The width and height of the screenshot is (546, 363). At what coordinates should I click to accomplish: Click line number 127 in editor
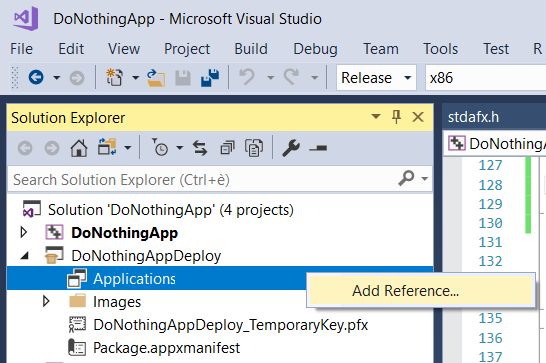(x=490, y=165)
